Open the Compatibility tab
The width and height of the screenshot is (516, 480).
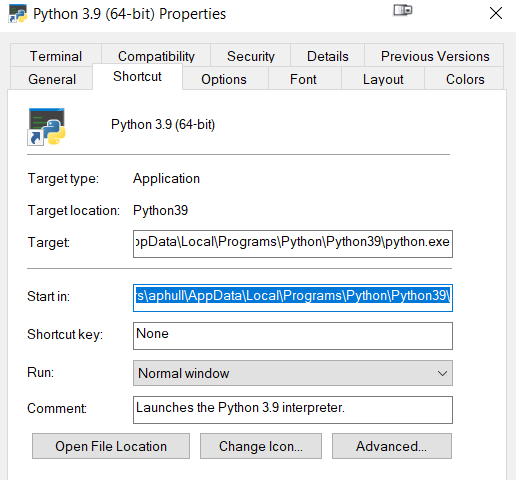(x=156, y=56)
